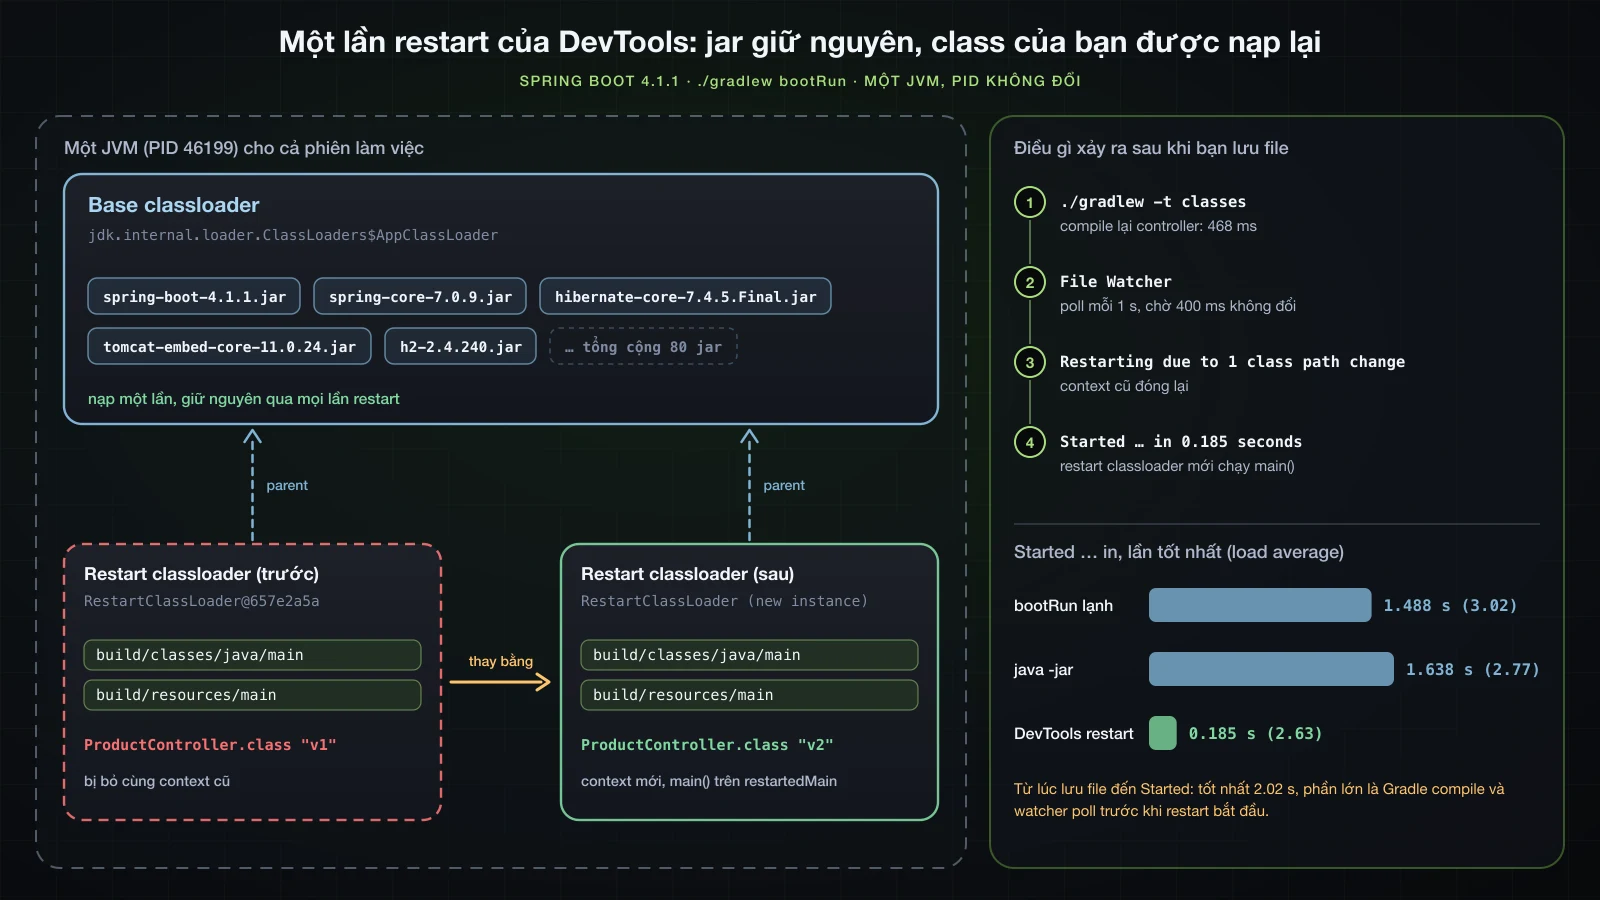Click the value 1.488 s (3.02)
The width and height of the screenshot is (1600, 900).
[x=1450, y=605]
